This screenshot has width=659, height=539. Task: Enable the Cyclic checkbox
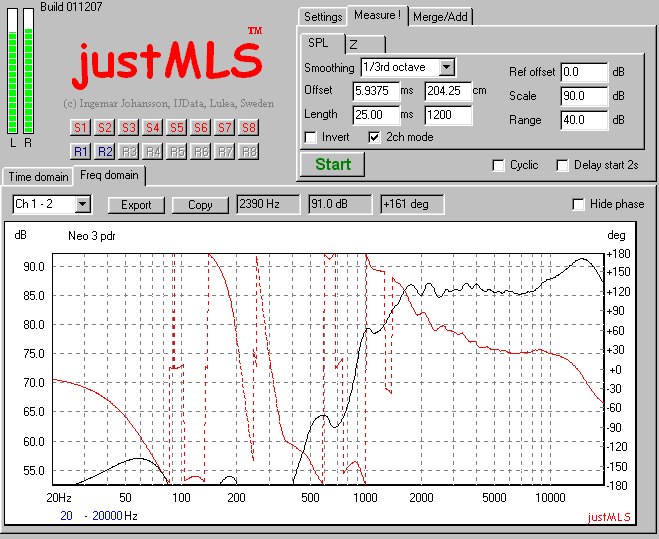point(498,165)
